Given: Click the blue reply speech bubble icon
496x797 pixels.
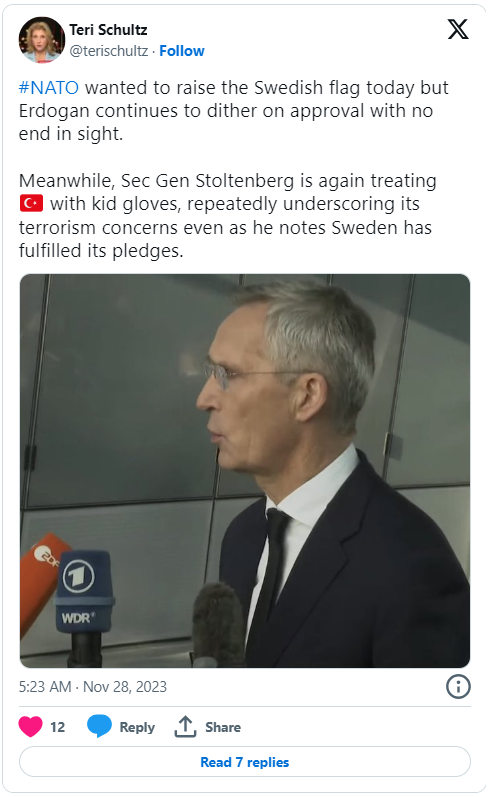Looking at the screenshot, I should [99, 726].
